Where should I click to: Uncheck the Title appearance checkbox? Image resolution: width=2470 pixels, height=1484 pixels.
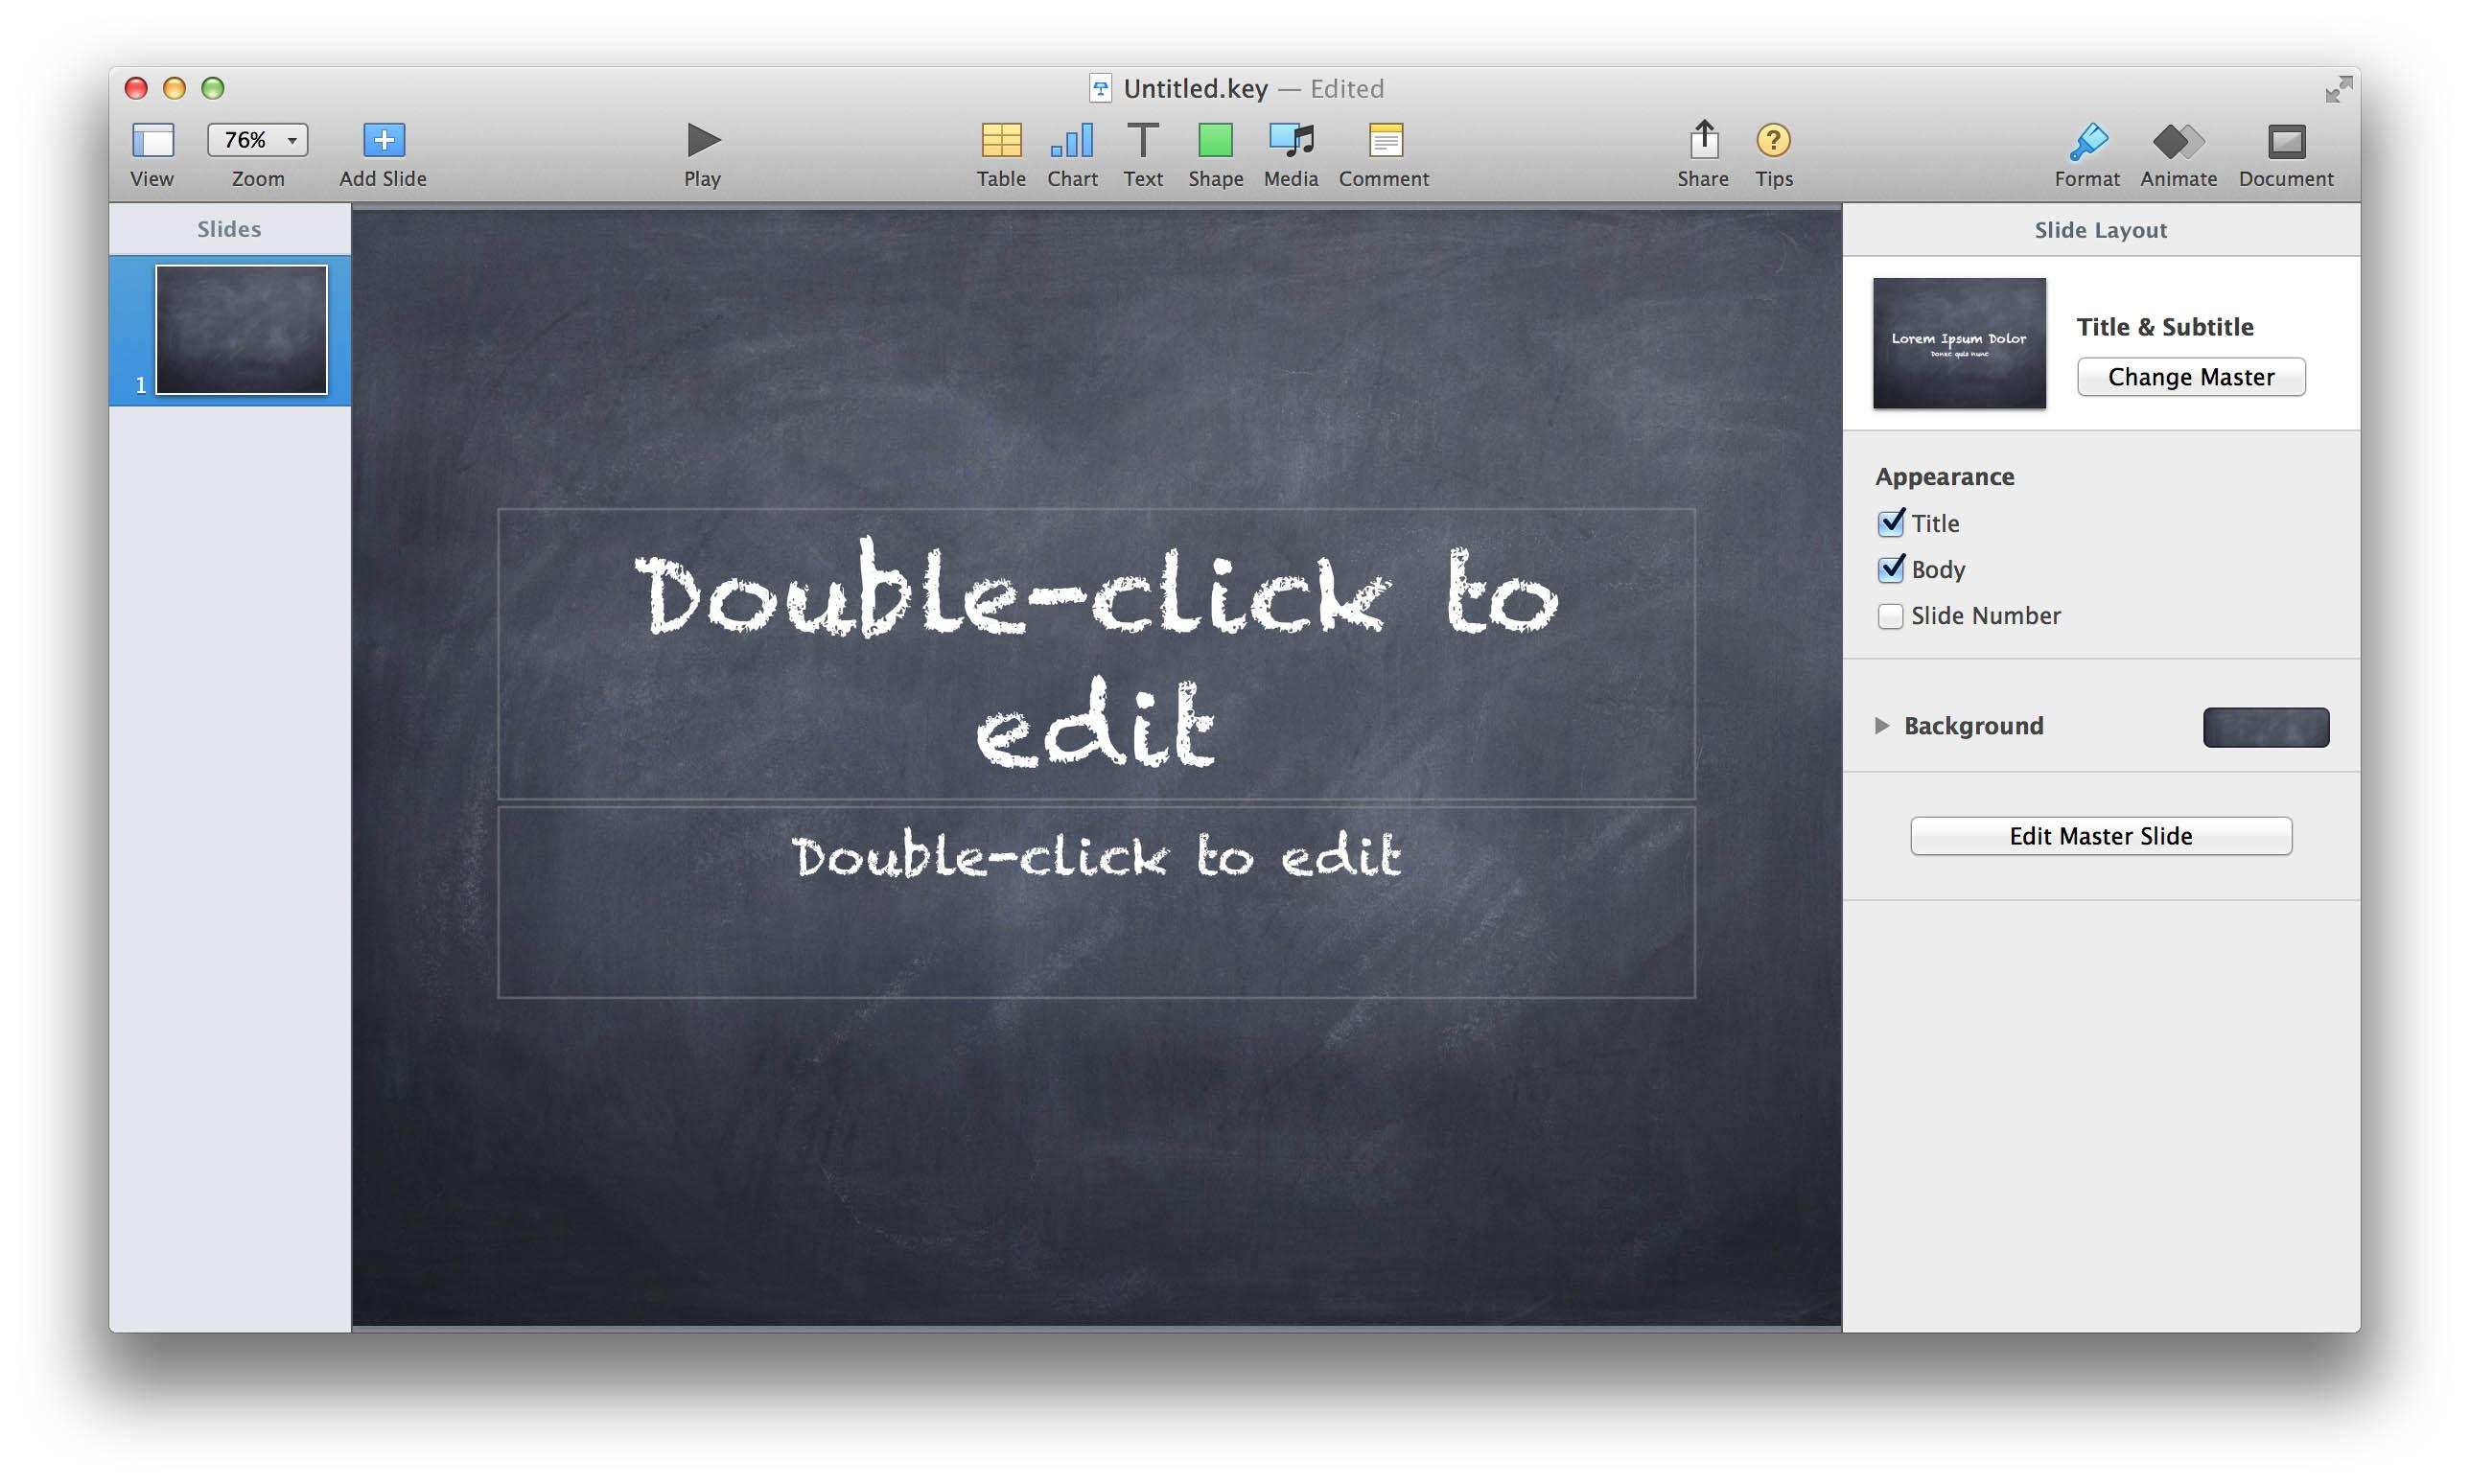coord(1890,523)
